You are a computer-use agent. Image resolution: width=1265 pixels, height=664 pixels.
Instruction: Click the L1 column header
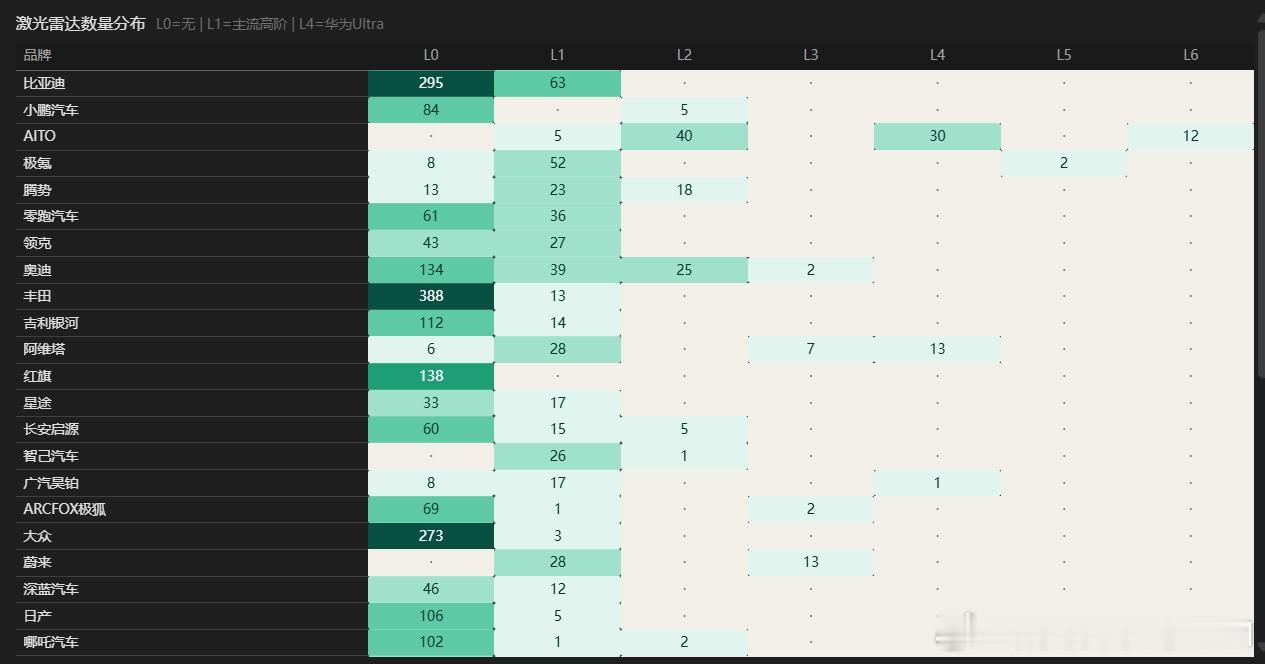coord(557,55)
